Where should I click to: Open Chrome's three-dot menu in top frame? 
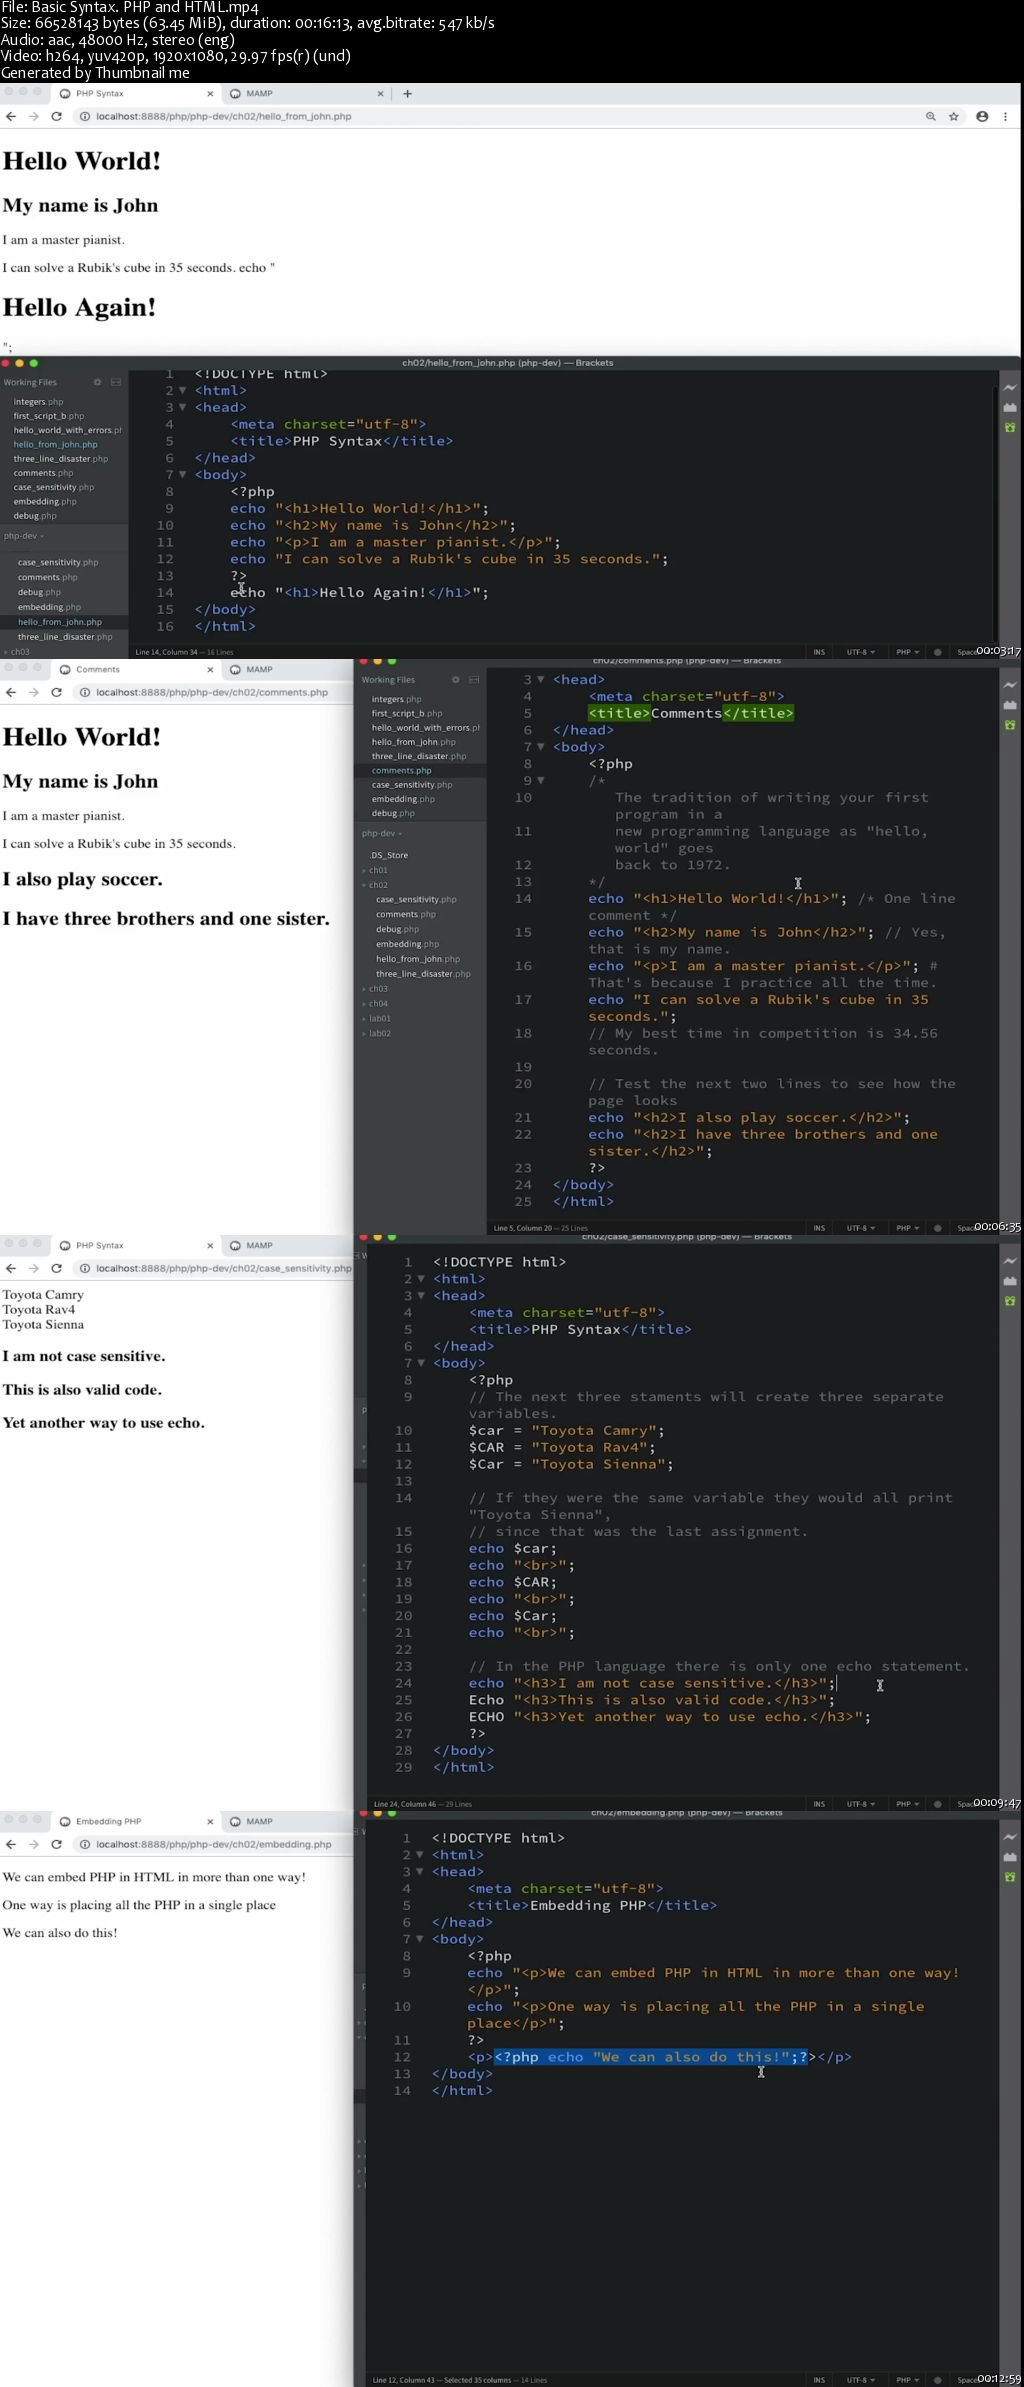[x=1006, y=117]
